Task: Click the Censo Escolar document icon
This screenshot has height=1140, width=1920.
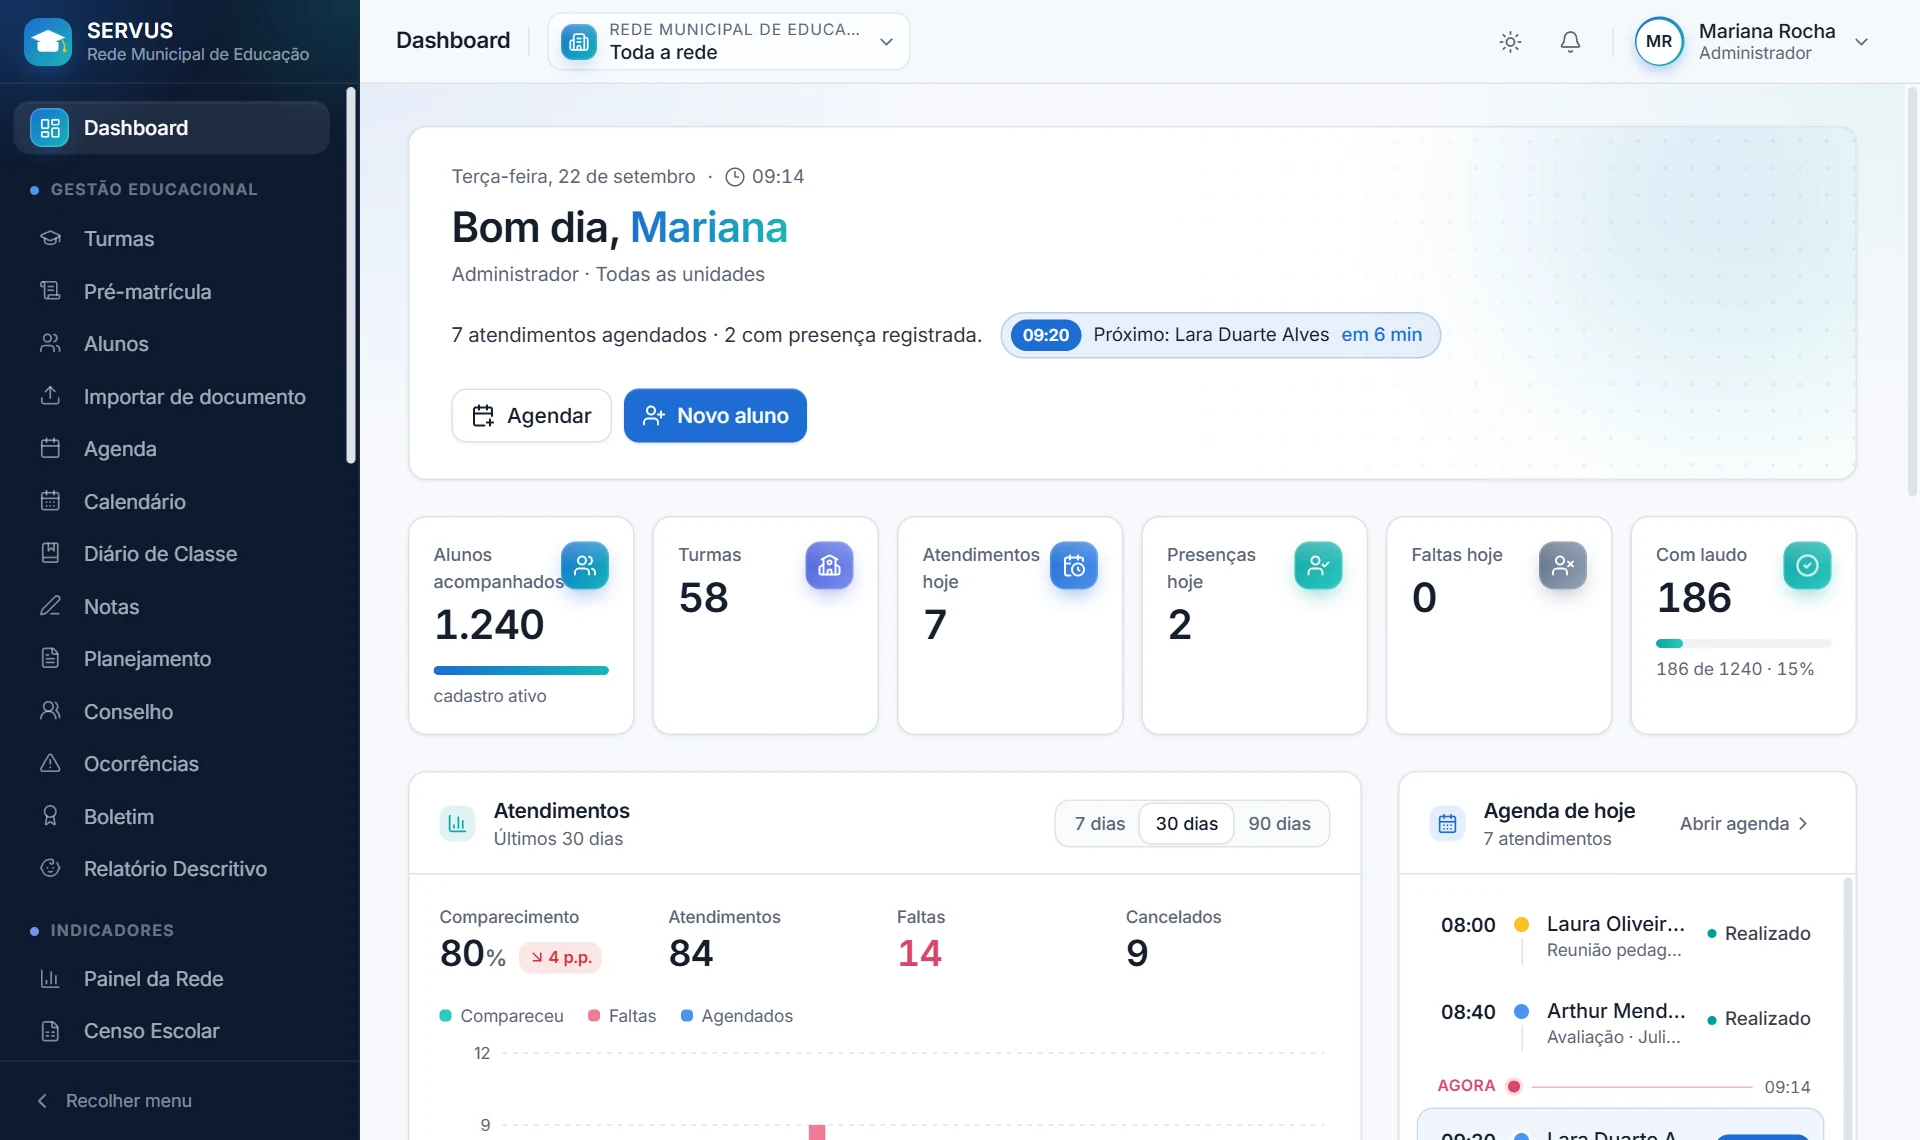Action: pos(50,1031)
